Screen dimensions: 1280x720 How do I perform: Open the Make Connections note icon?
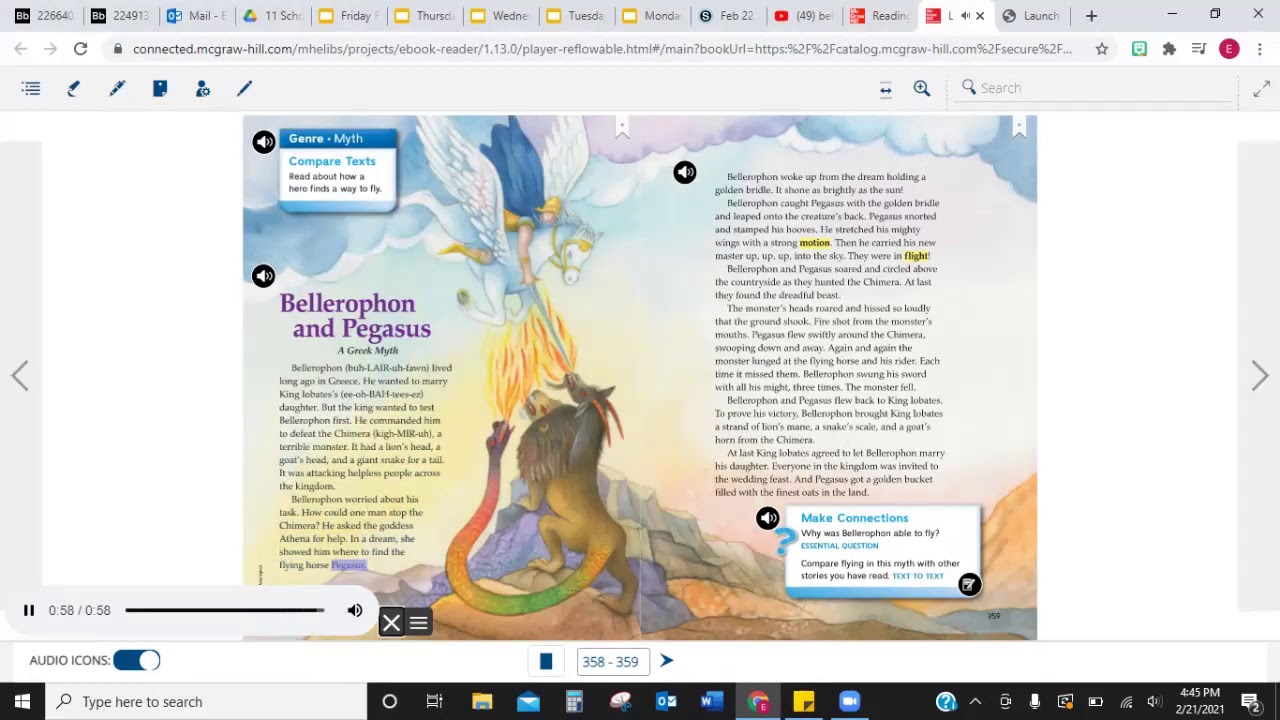pyautogui.click(x=969, y=585)
